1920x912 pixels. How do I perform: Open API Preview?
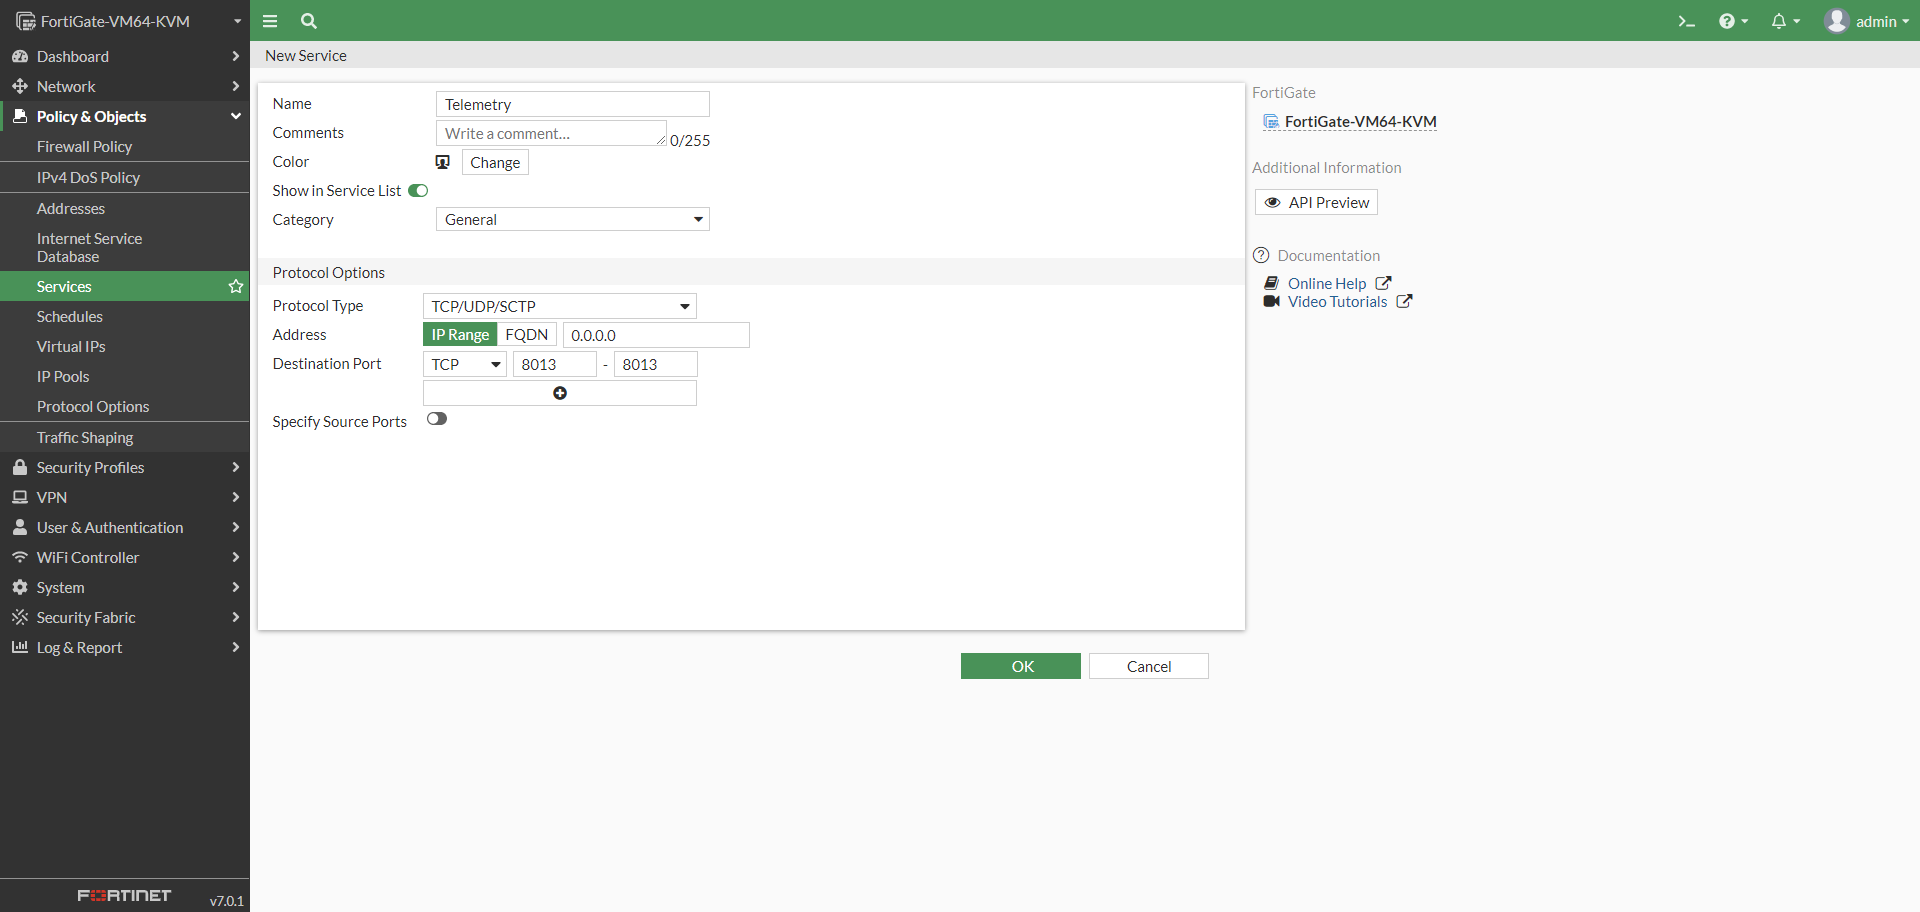click(x=1316, y=202)
